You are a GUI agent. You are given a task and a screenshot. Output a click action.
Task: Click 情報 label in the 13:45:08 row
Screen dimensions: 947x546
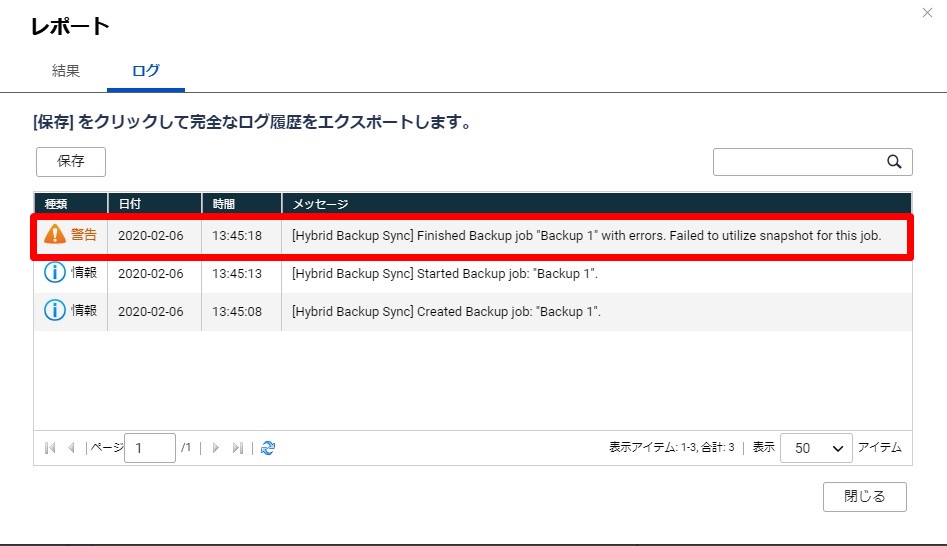coord(83,310)
